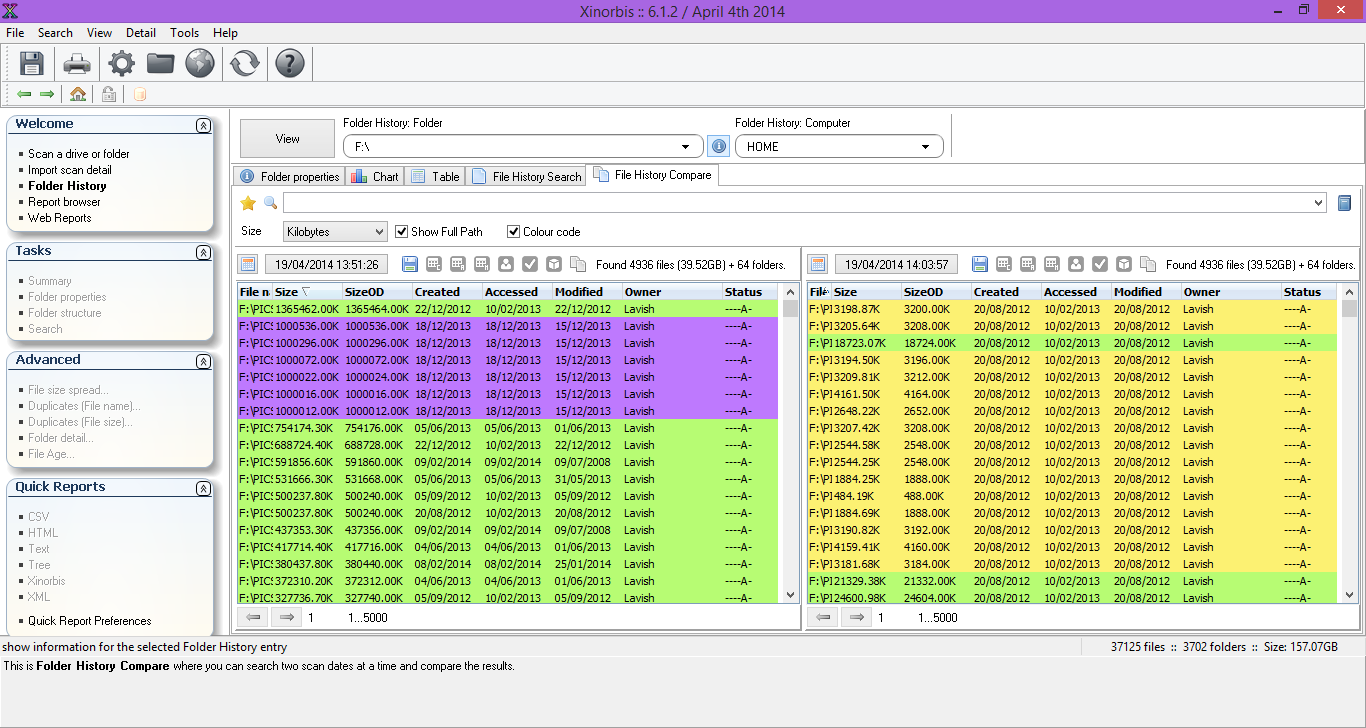Image resolution: width=1366 pixels, height=728 pixels.
Task: Open settings with the gear icon
Action: (121, 64)
